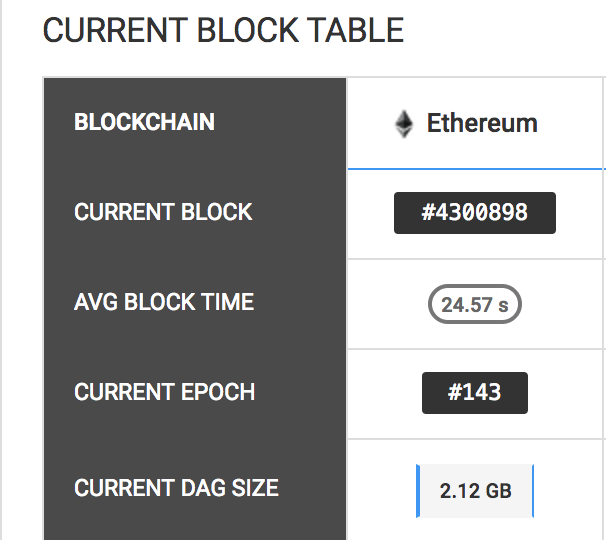Click the GB unit in DAG size value
The height and width of the screenshot is (540, 606).
(498, 492)
